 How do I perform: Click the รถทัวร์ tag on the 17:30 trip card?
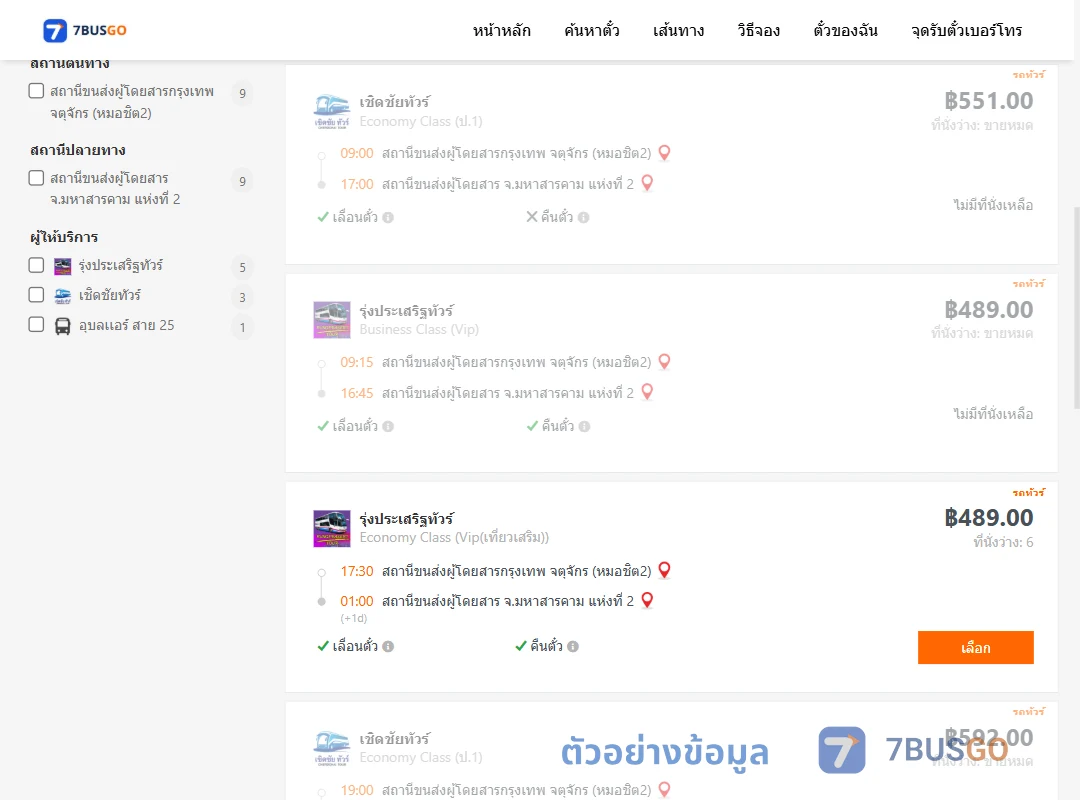[x=1028, y=492]
